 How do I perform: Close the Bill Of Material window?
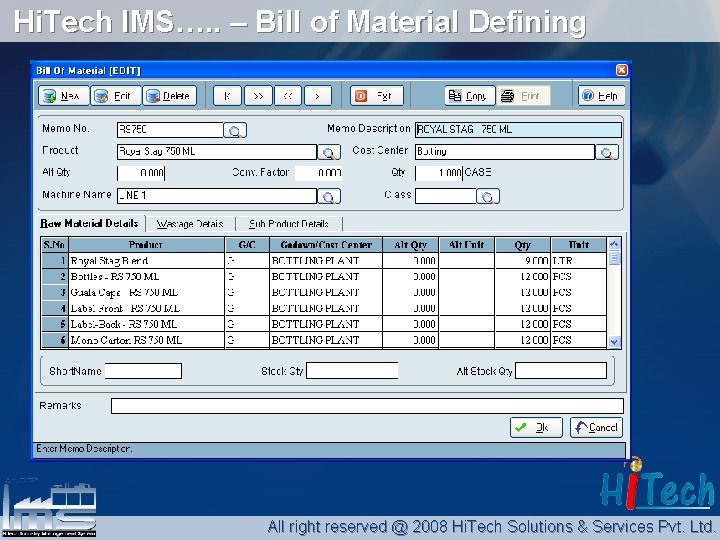click(621, 70)
